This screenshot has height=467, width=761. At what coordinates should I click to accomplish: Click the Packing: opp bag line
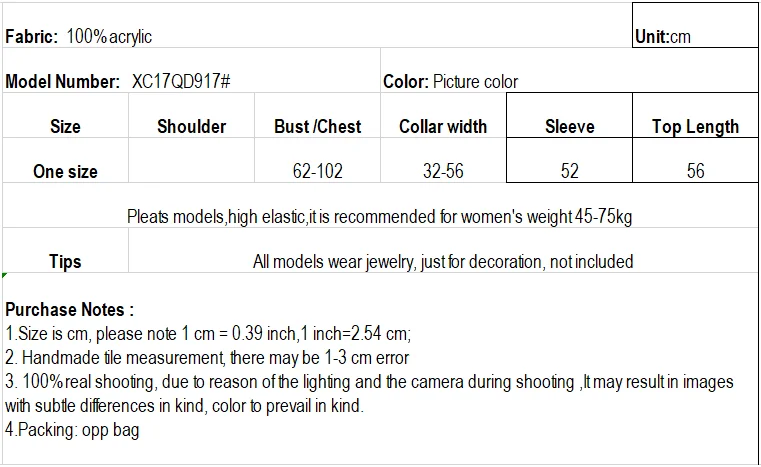(x=72, y=430)
